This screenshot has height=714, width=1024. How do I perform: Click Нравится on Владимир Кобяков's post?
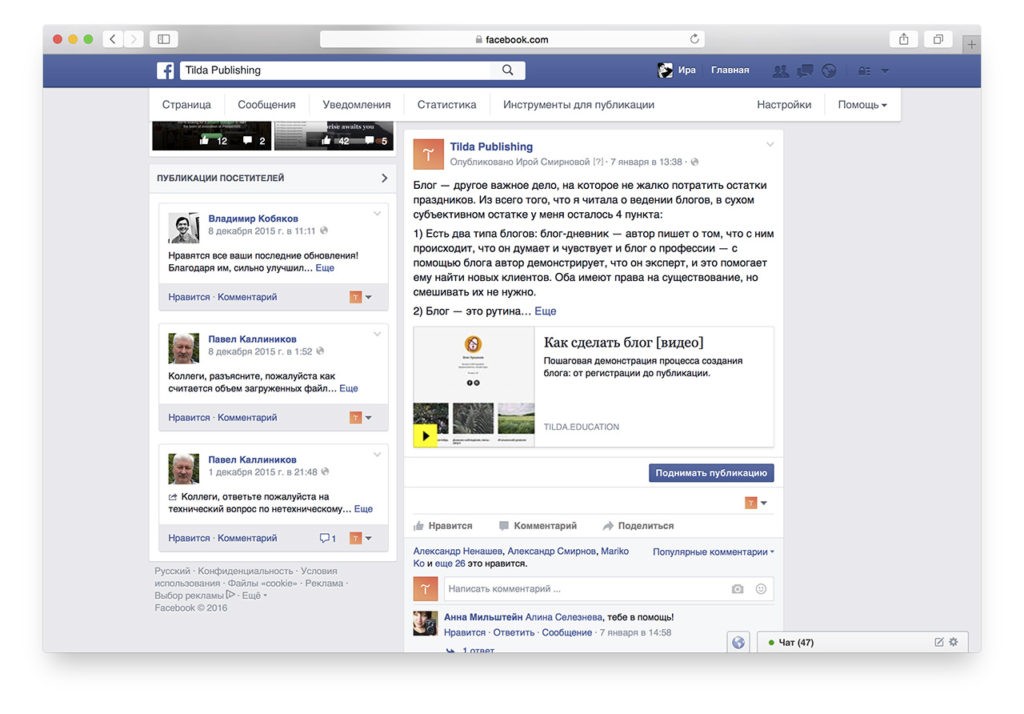click(x=189, y=297)
